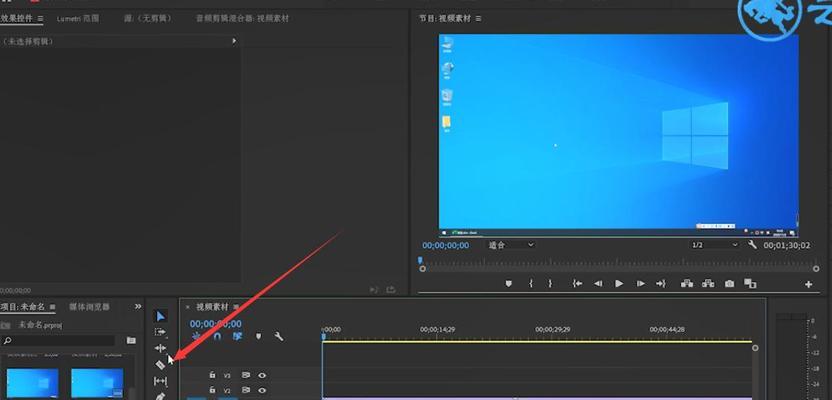Click the Export Frame camera icon
Image resolution: width=832 pixels, height=400 pixels.
(x=730, y=284)
